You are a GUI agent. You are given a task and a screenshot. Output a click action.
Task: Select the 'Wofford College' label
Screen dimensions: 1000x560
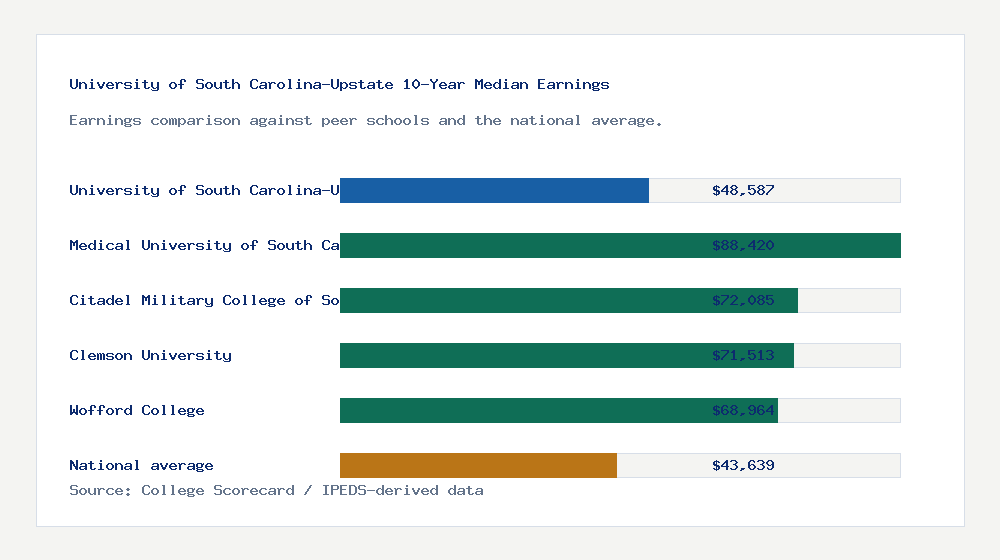point(137,410)
